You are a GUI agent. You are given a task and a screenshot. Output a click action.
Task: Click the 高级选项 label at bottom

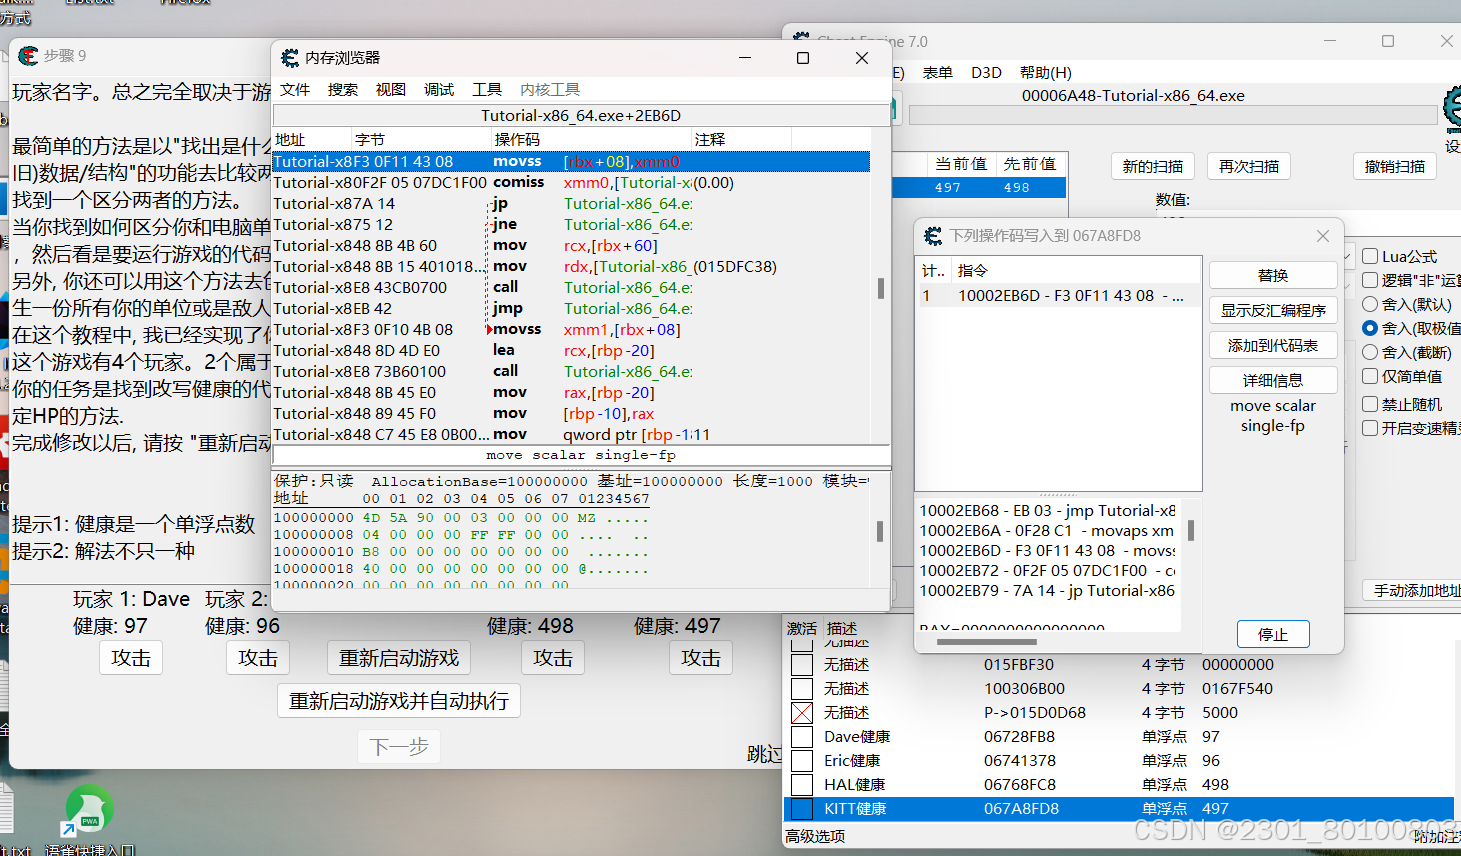tap(815, 836)
